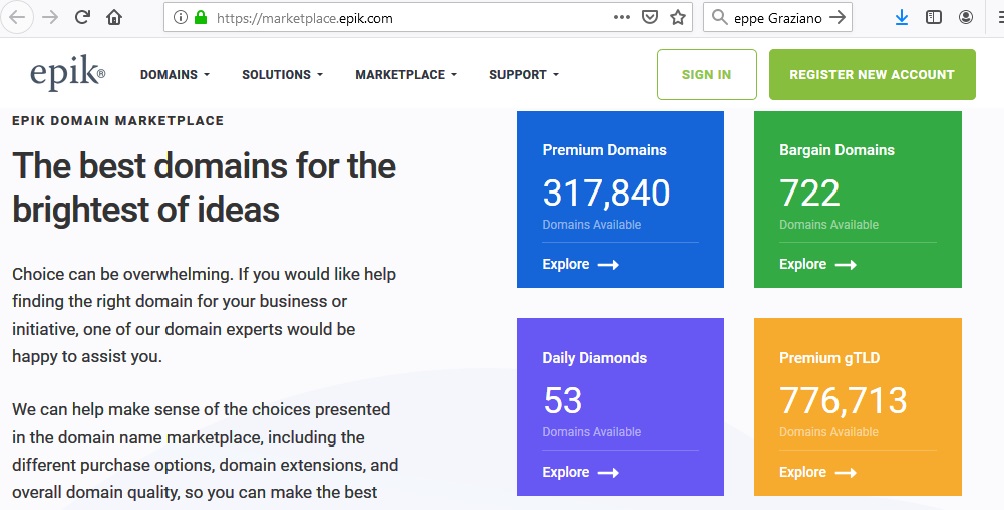Open the SUPPORT dropdown menu

pyautogui.click(x=523, y=75)
